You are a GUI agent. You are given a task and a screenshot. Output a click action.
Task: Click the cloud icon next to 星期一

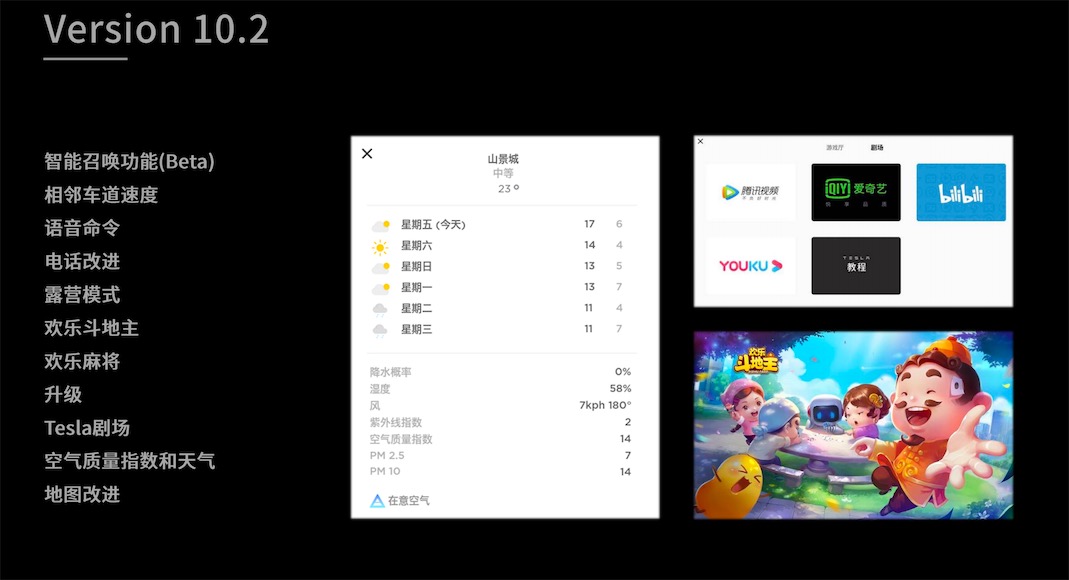tap(380, 286)
